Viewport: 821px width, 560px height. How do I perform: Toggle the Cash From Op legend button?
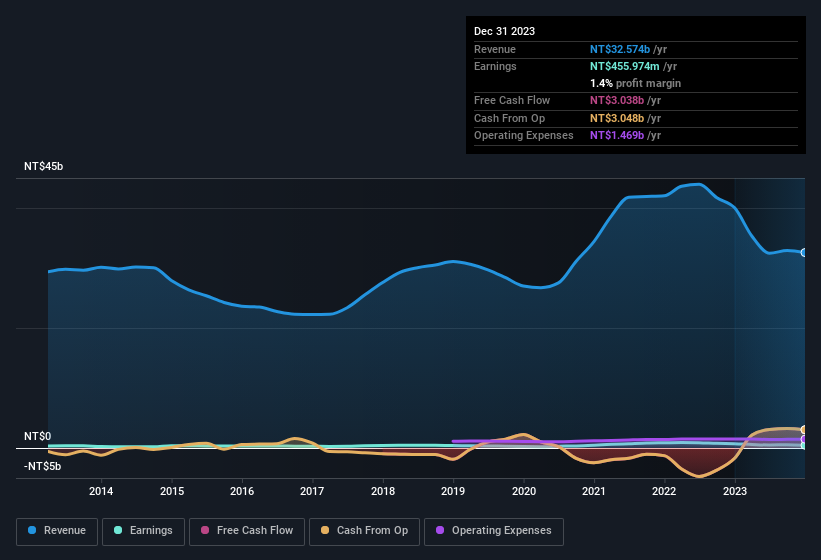[x=364, y=531]
